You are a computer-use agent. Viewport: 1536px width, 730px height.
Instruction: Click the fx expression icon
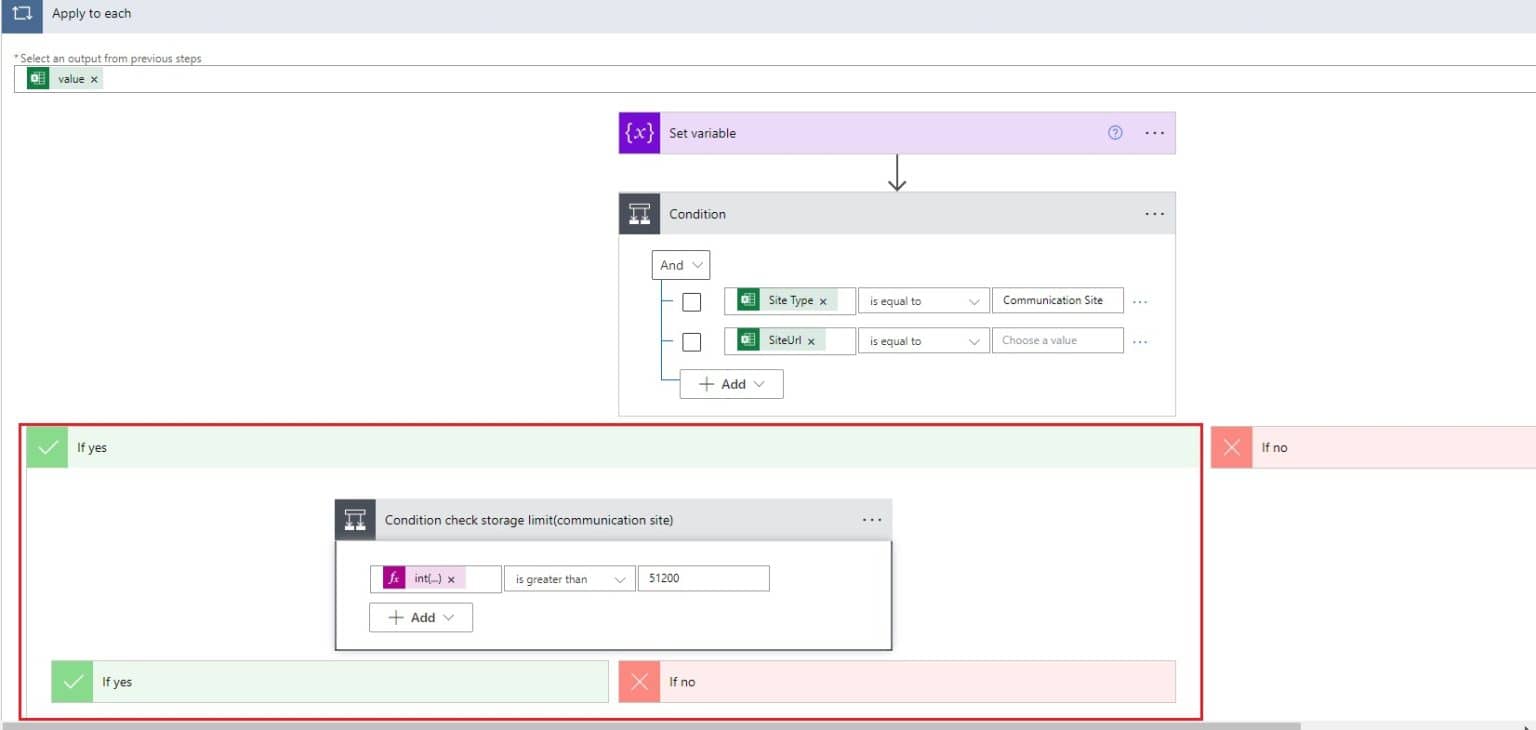(x=394, y=579)
